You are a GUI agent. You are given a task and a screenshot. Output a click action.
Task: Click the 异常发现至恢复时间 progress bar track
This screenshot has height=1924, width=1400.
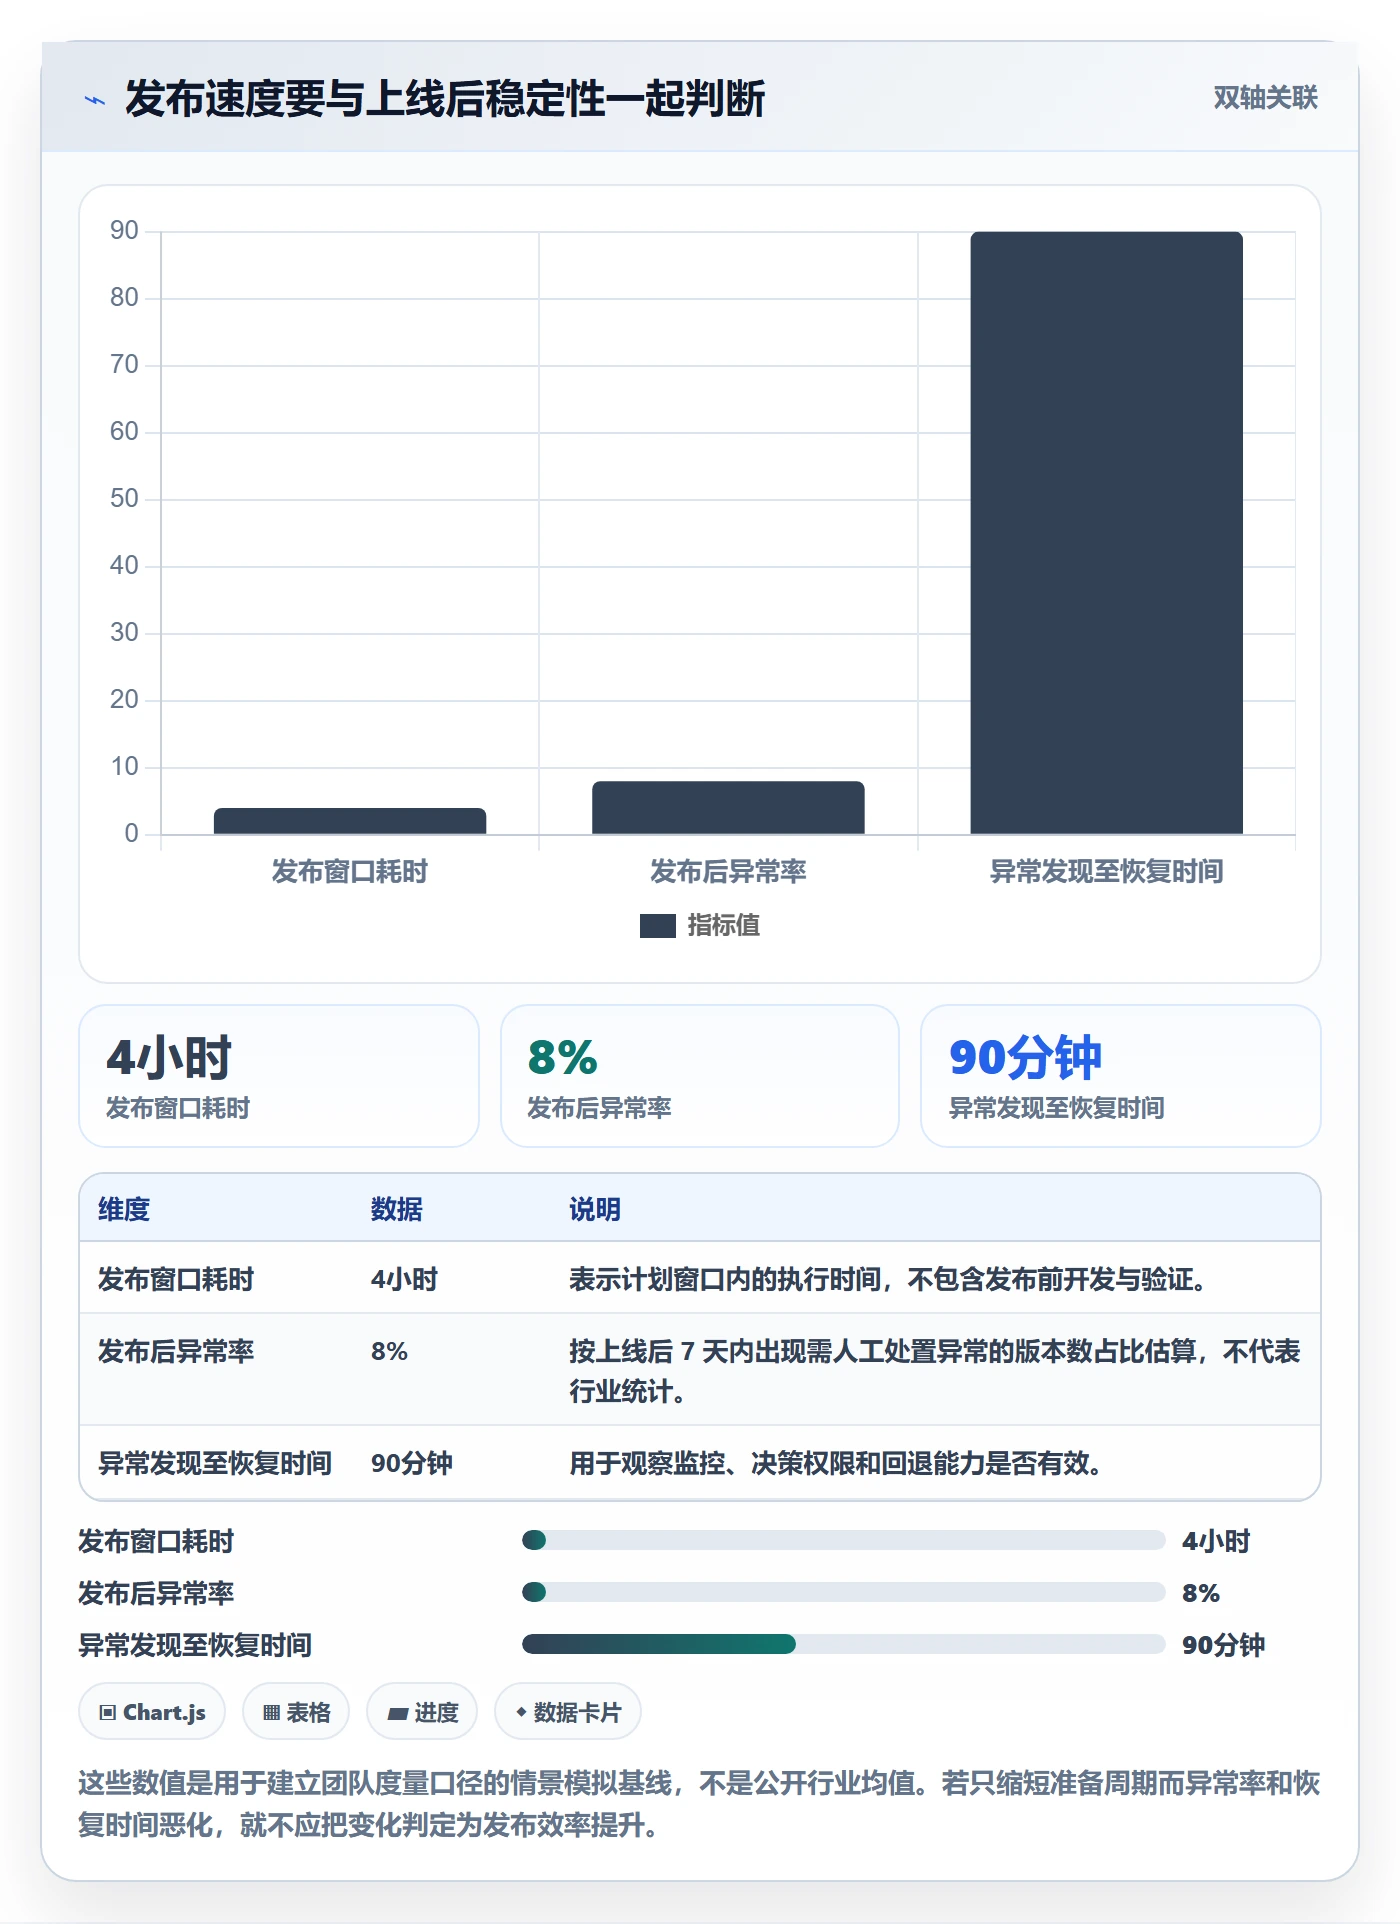tap(843, 1644)
